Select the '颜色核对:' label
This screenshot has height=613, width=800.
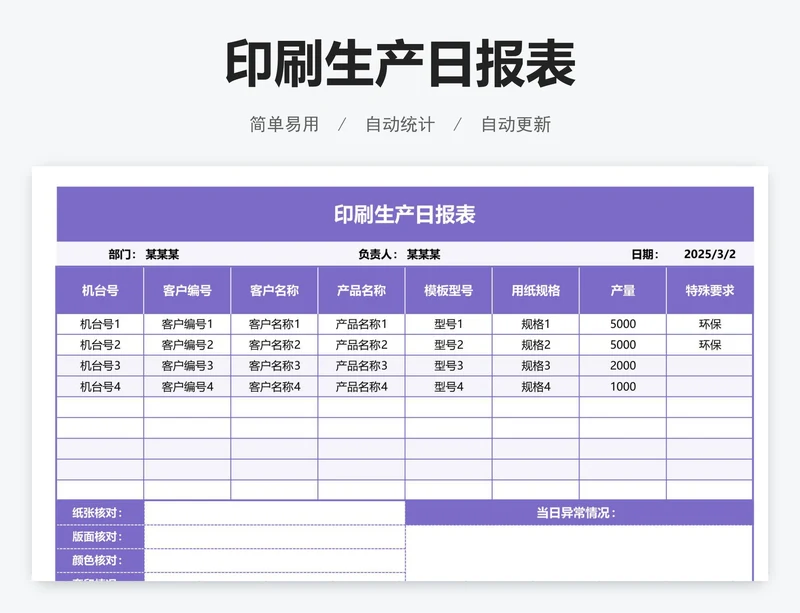click(100, 560)
